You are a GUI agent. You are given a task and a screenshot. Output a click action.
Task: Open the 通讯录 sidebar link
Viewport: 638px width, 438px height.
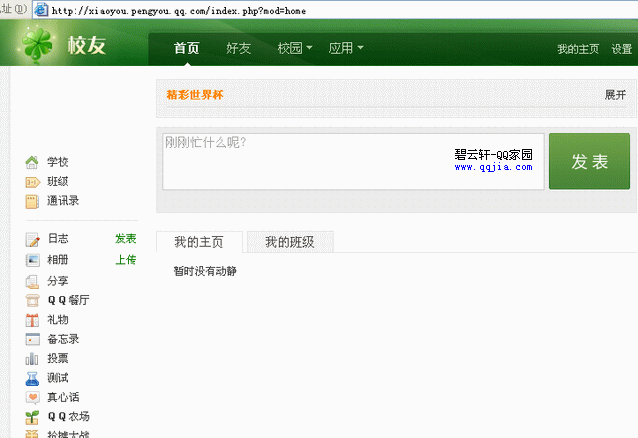63,201
